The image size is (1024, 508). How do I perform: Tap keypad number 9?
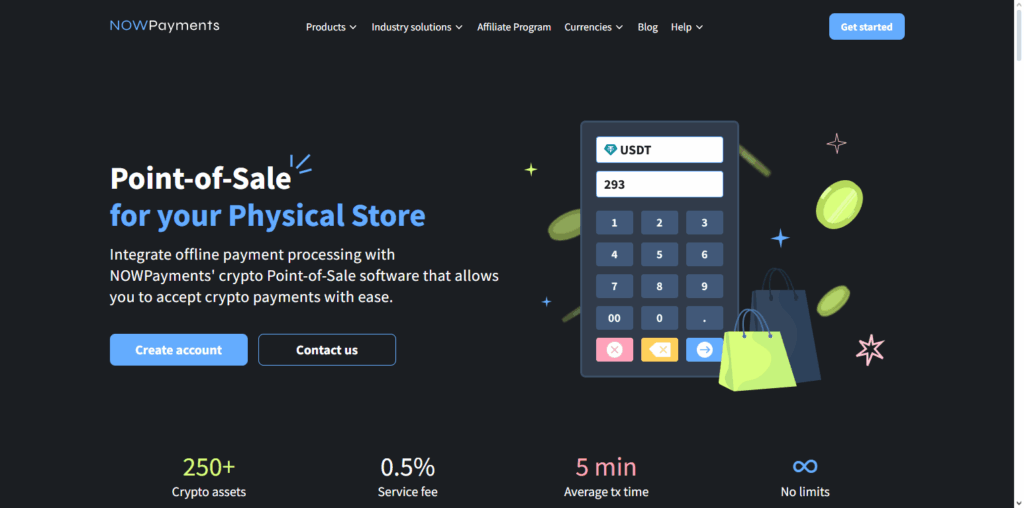705,286
